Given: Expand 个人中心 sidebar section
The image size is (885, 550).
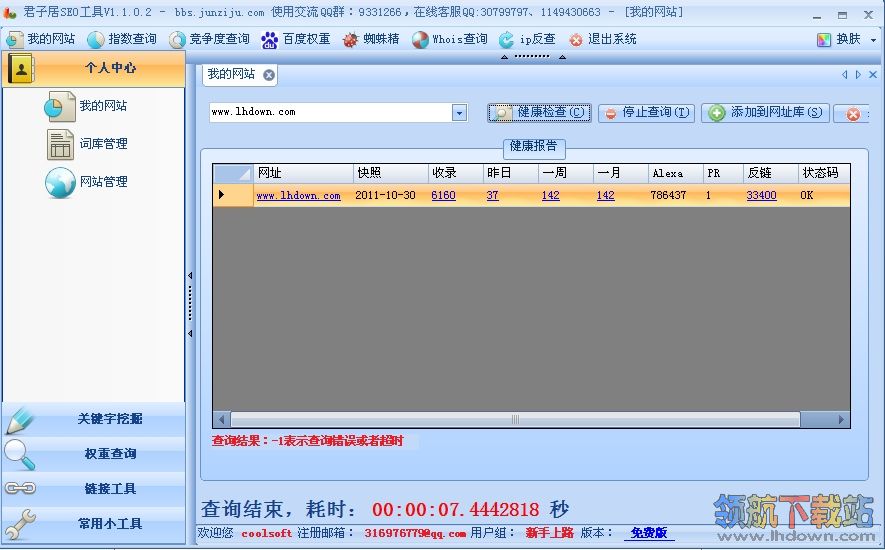Looking at the screenshot, I should (94, 68).
